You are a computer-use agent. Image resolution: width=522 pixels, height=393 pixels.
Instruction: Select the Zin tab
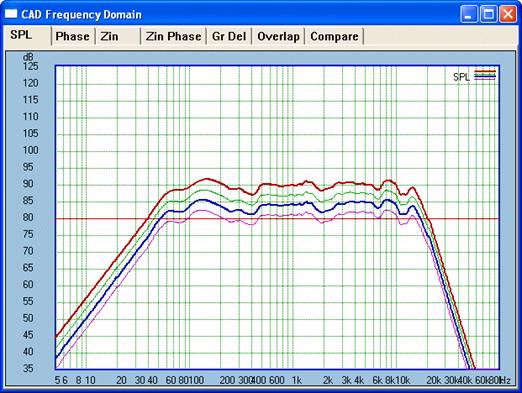[118, 36]
